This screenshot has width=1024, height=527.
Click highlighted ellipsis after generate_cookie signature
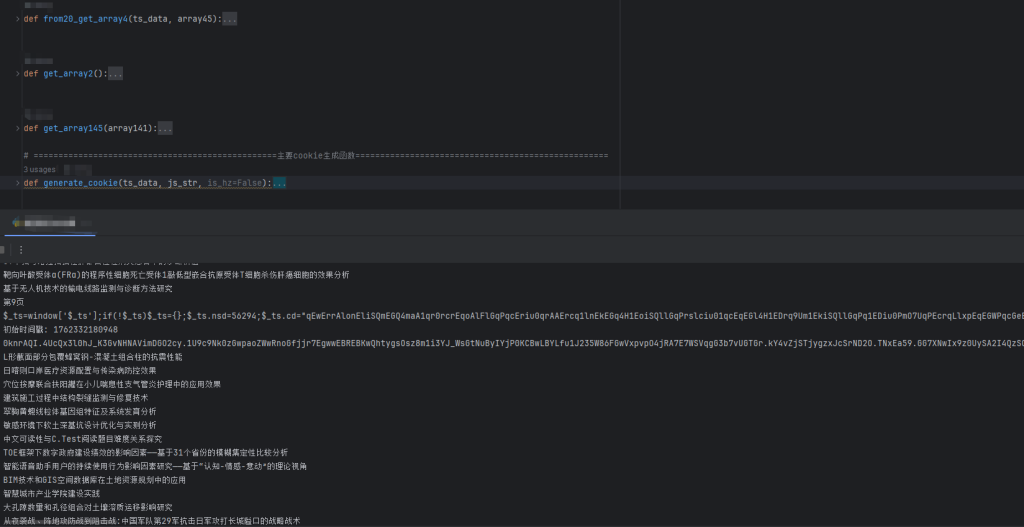[279, 184]
